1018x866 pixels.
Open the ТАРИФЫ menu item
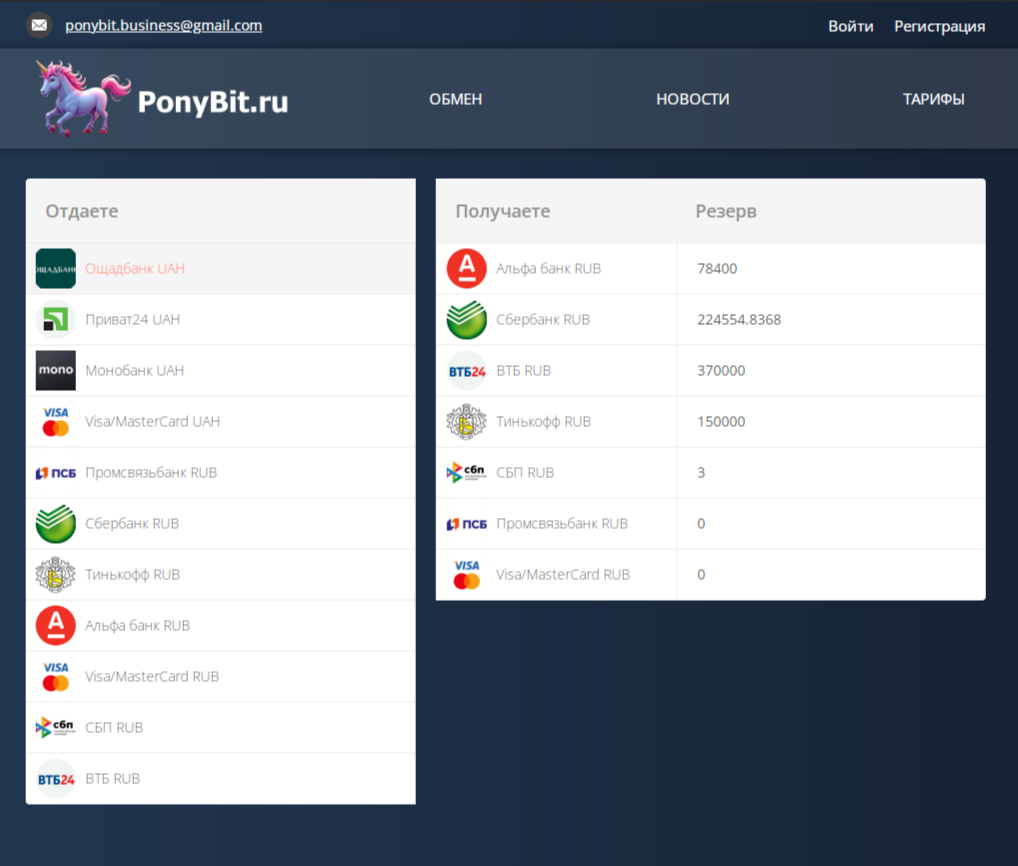[x=934, y=99]
